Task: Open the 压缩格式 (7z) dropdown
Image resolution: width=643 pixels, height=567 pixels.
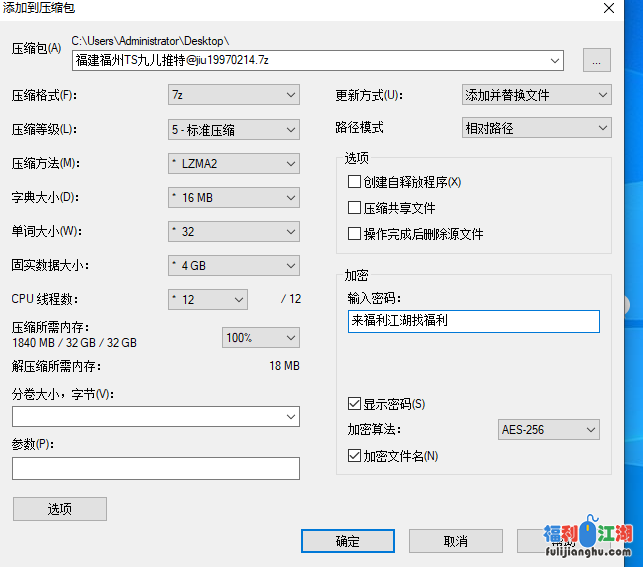Action: point(234,95)
